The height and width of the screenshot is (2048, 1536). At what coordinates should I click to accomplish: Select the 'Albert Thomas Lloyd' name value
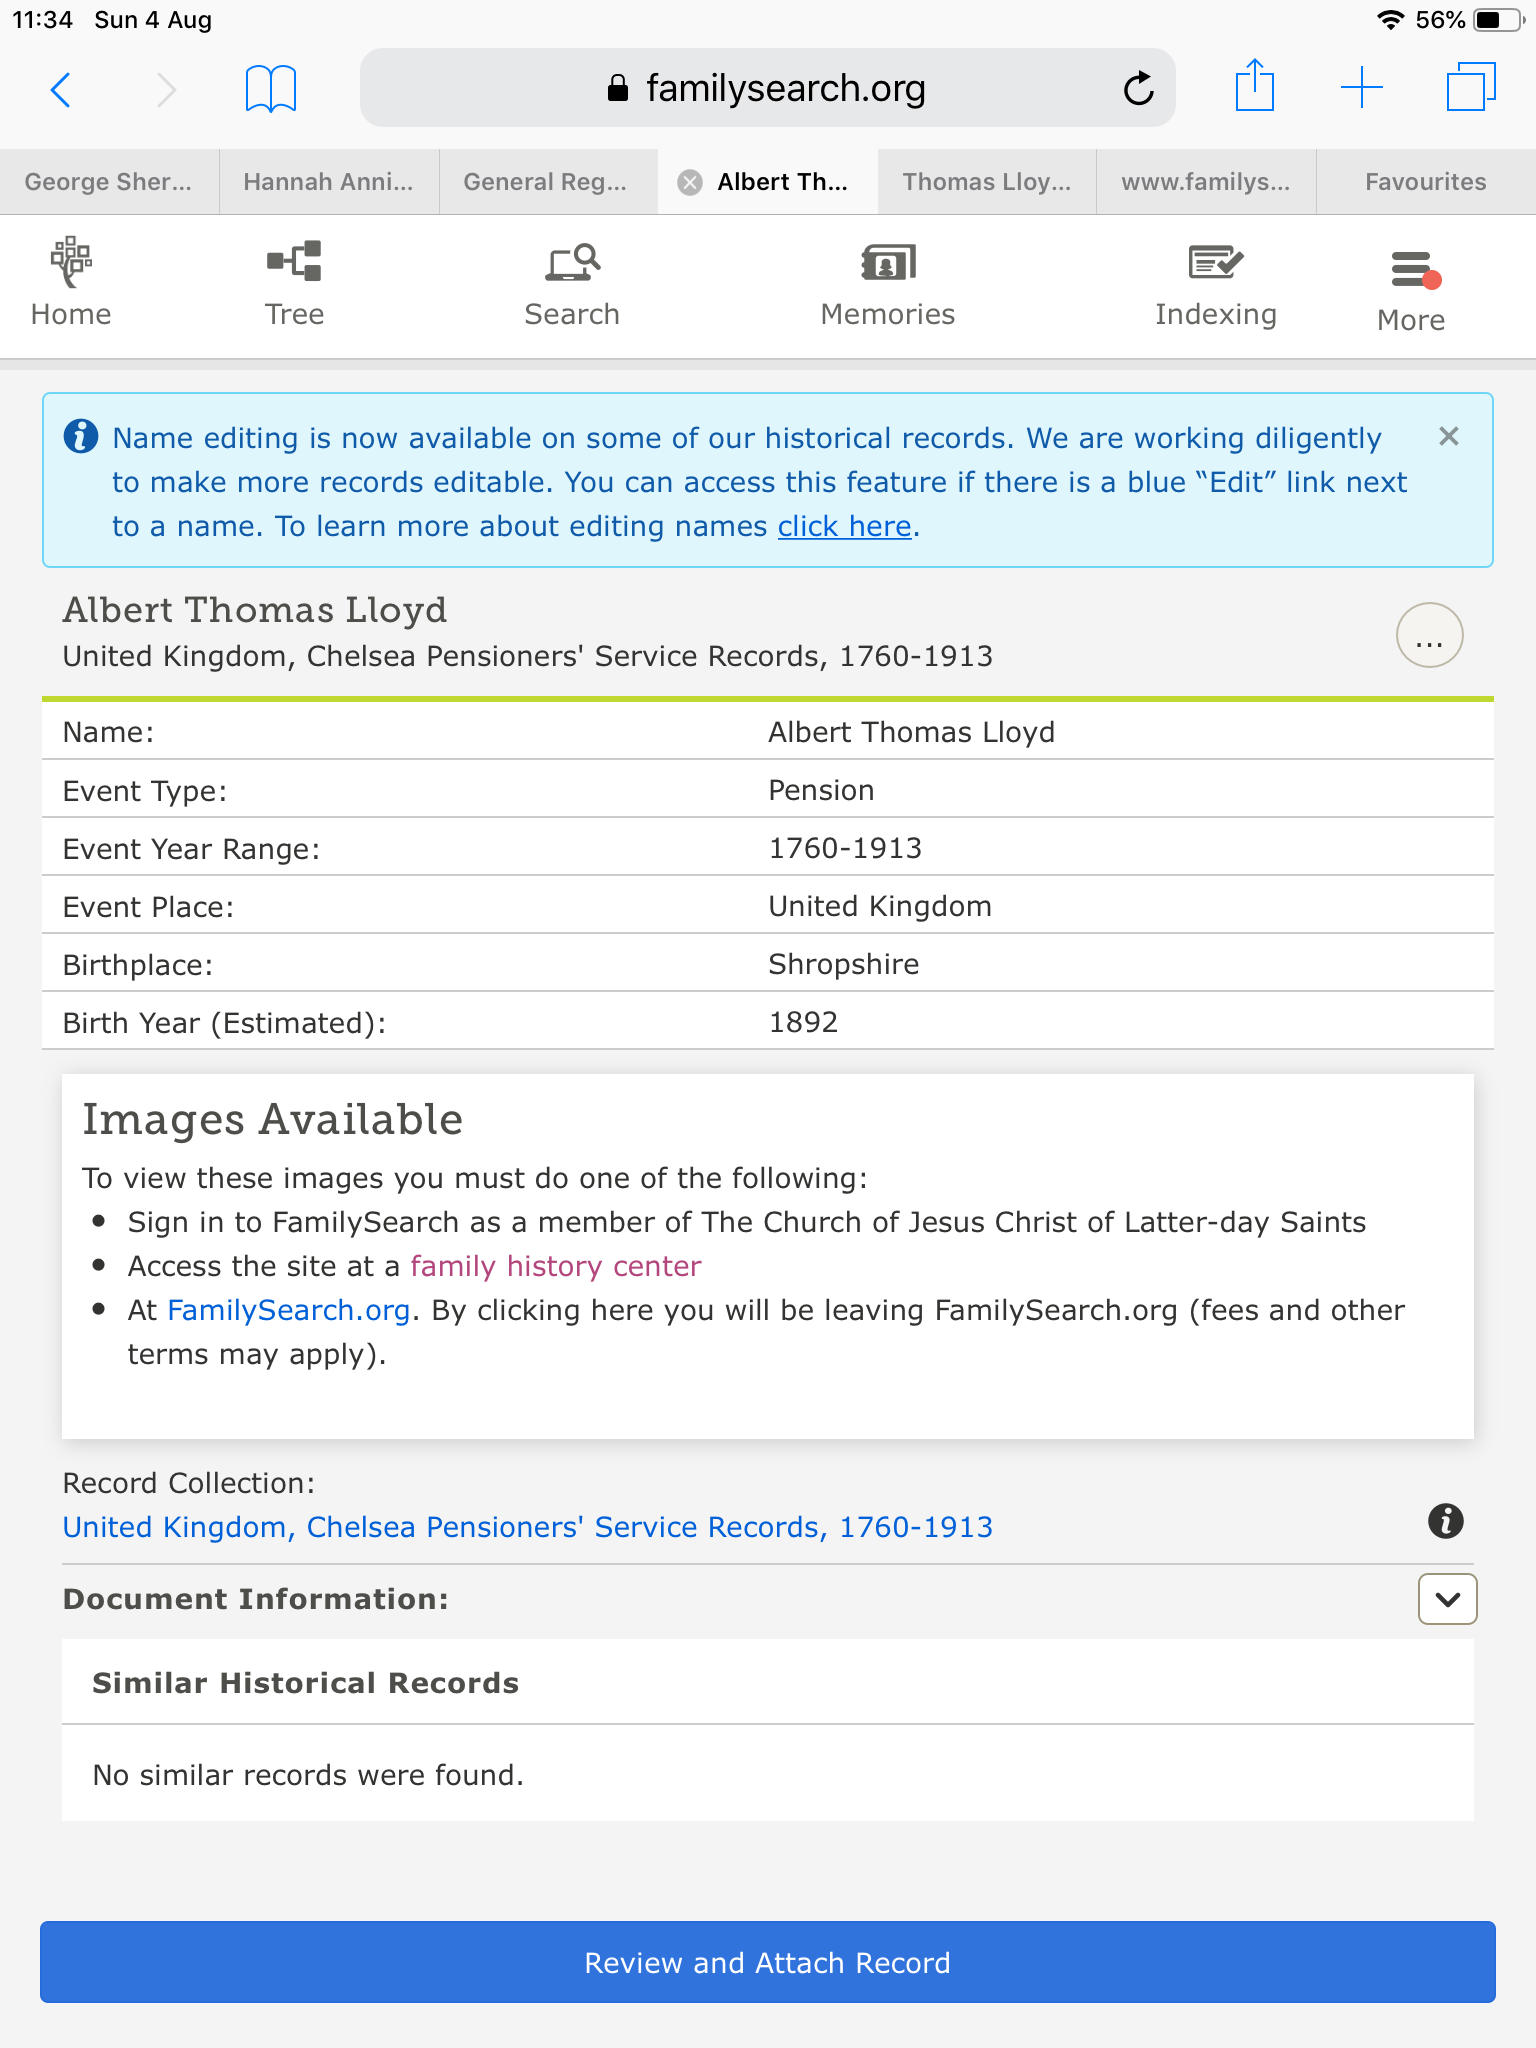[x=911, y=732]
